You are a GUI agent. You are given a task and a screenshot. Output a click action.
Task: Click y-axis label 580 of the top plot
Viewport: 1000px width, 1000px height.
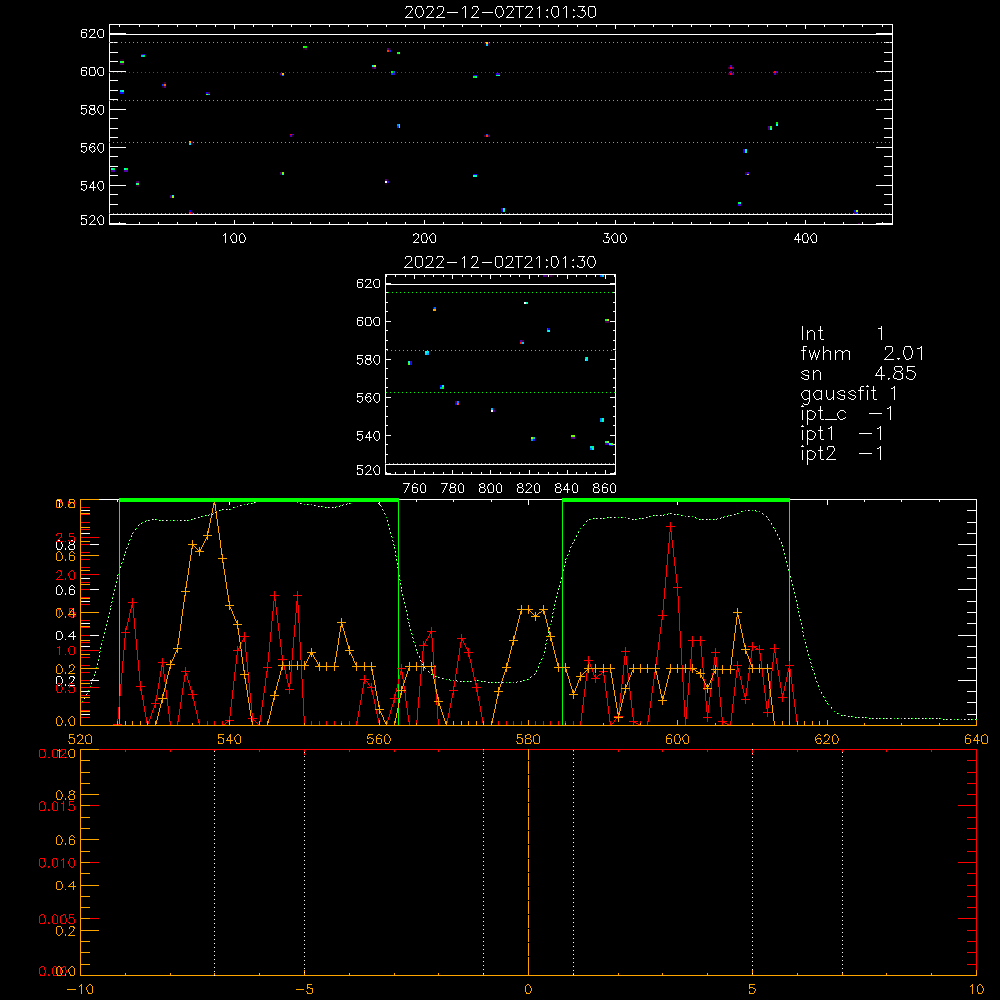click(92, 110)
